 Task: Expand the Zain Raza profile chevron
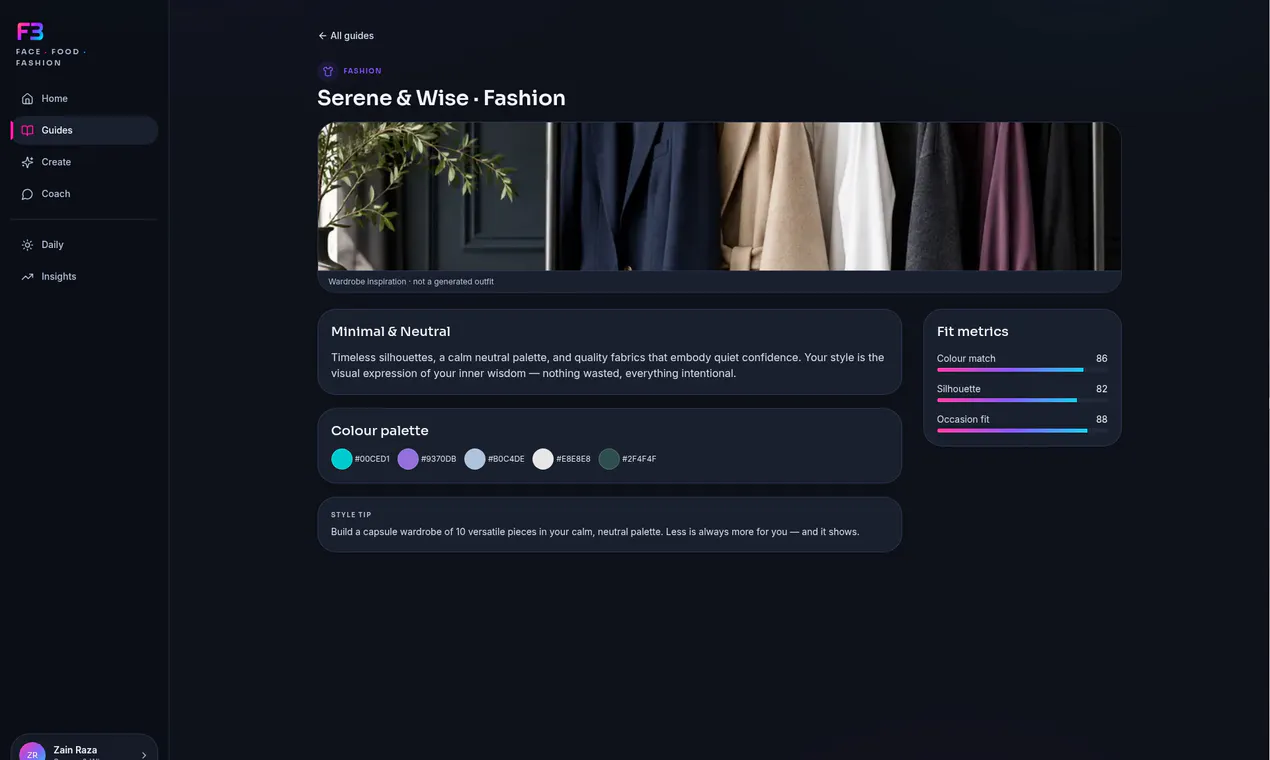tap(144, 755)
